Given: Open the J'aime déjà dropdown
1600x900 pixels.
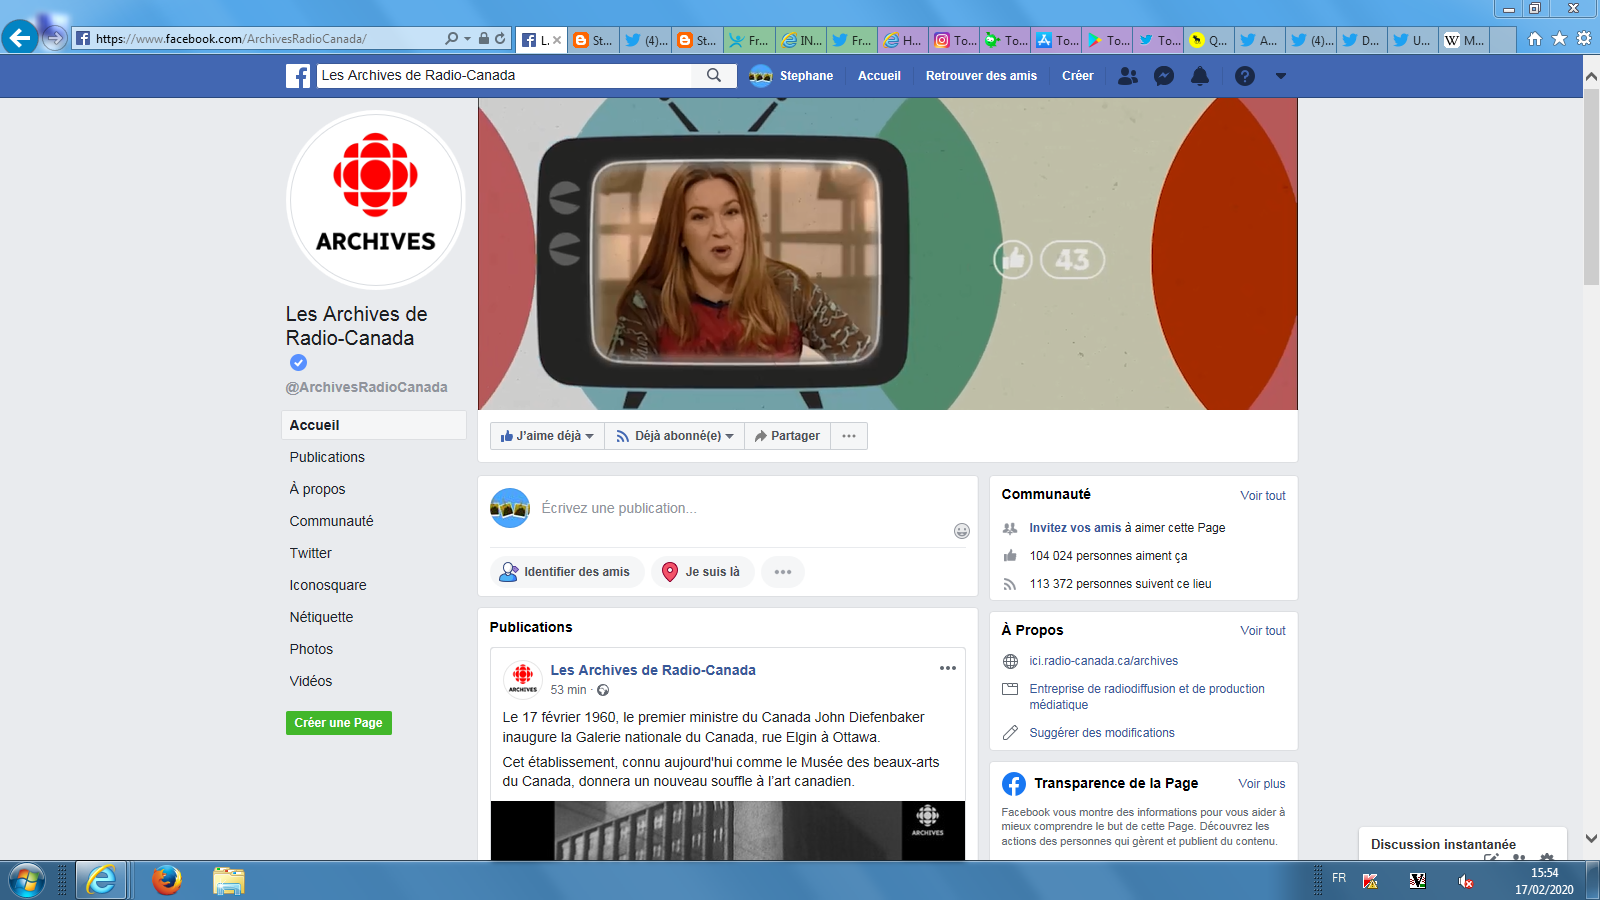Looking at the screenshot, I should [x=547, y=436].
